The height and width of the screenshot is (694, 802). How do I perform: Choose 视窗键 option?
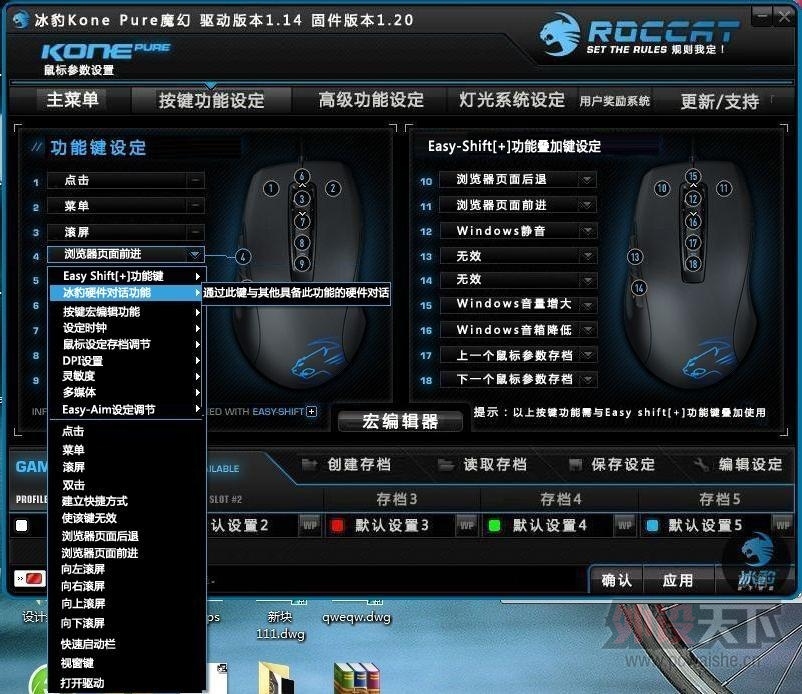point(77,663)
